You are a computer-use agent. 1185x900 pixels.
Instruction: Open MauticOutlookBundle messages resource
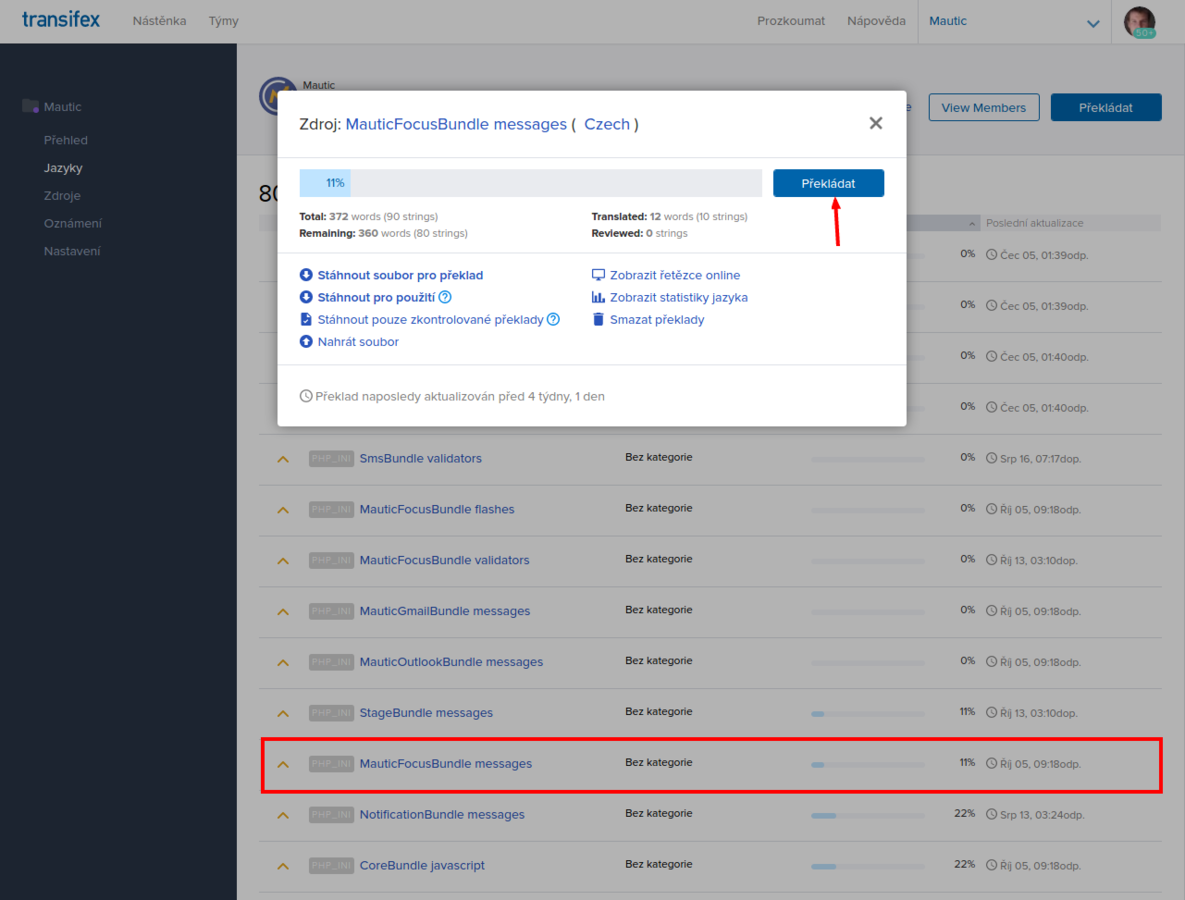451,661
